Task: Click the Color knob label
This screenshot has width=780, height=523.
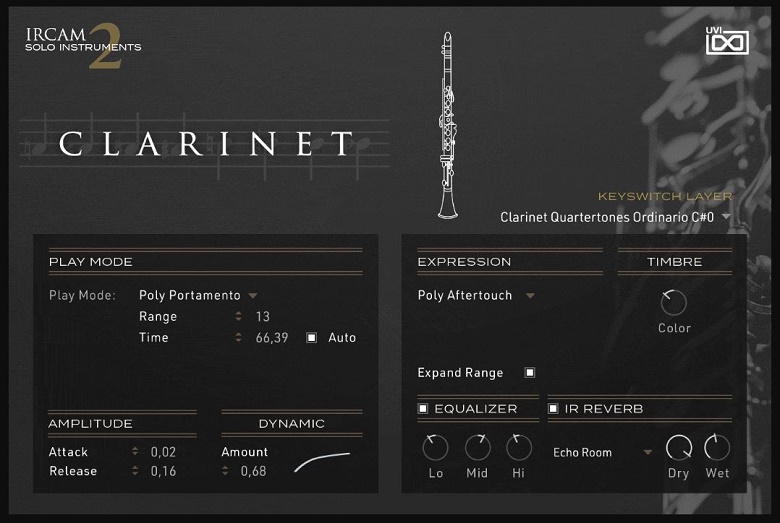Action: (x=675, y=328)
